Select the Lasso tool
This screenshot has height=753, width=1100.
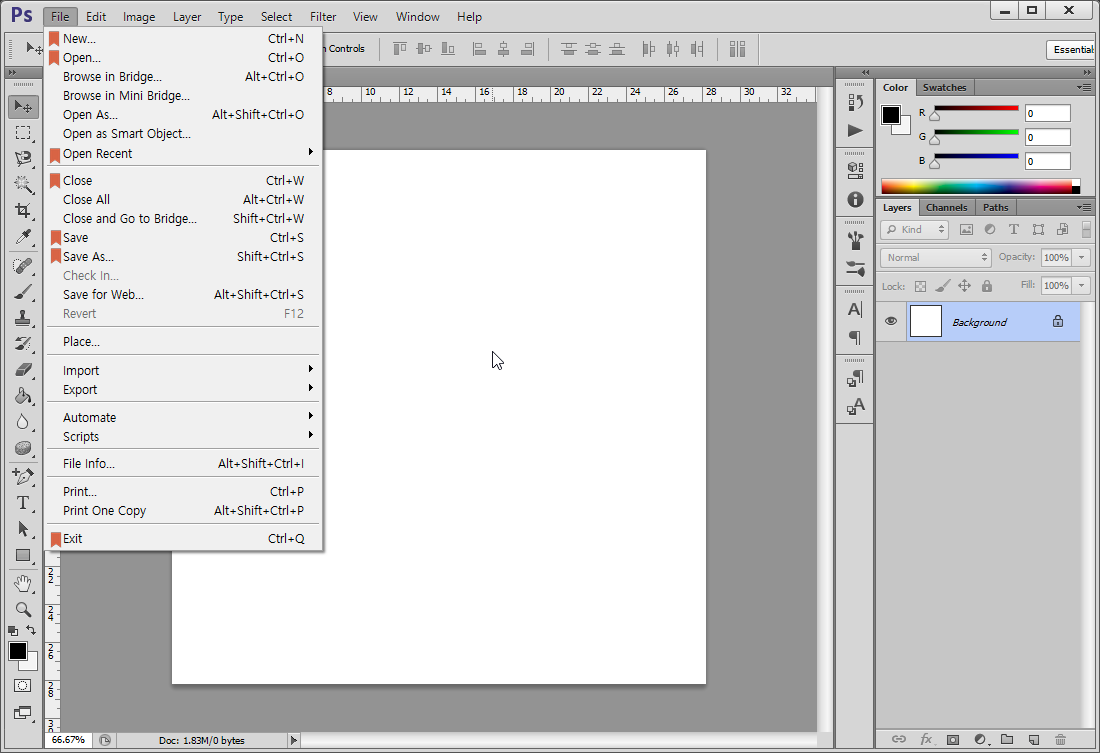click(x=23, y=159)
